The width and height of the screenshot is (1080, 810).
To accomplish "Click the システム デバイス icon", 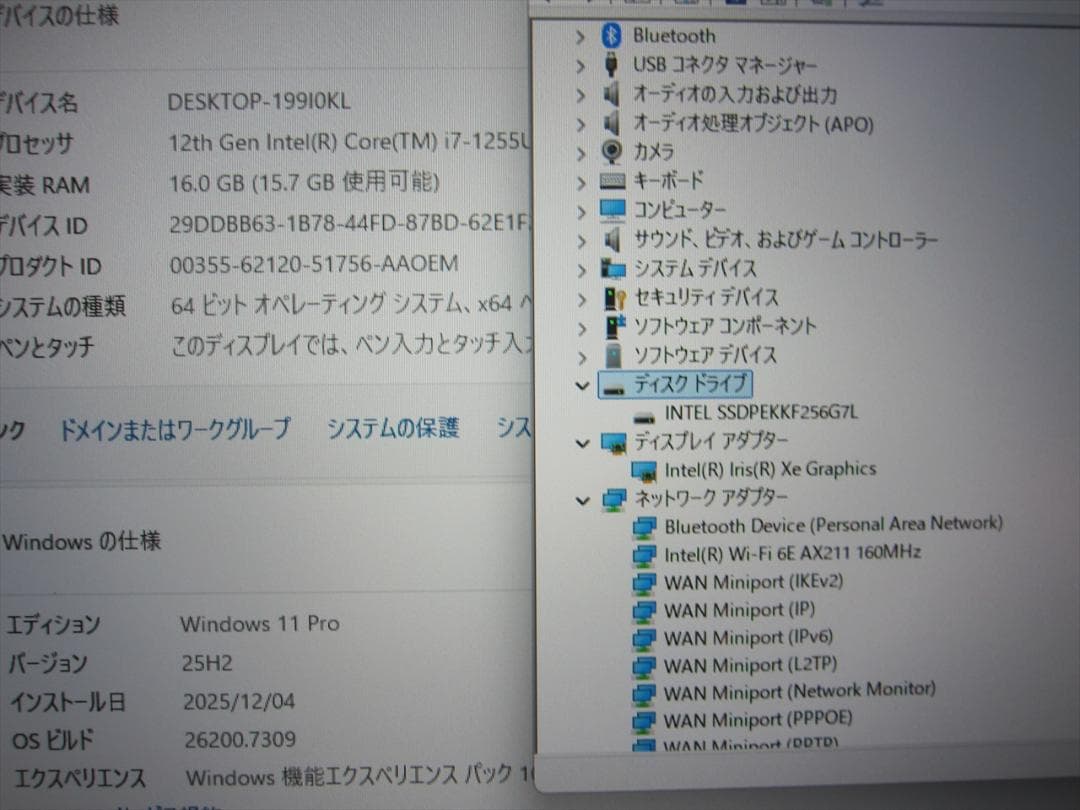I will (613, 268).
